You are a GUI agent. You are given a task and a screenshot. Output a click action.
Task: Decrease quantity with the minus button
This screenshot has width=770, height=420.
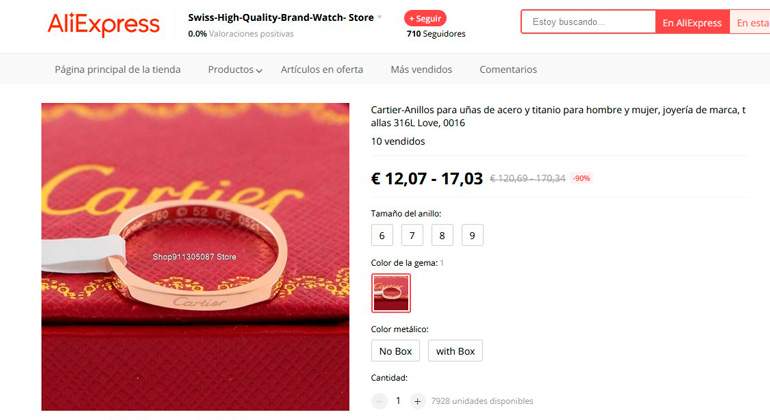tap(379, 401)
